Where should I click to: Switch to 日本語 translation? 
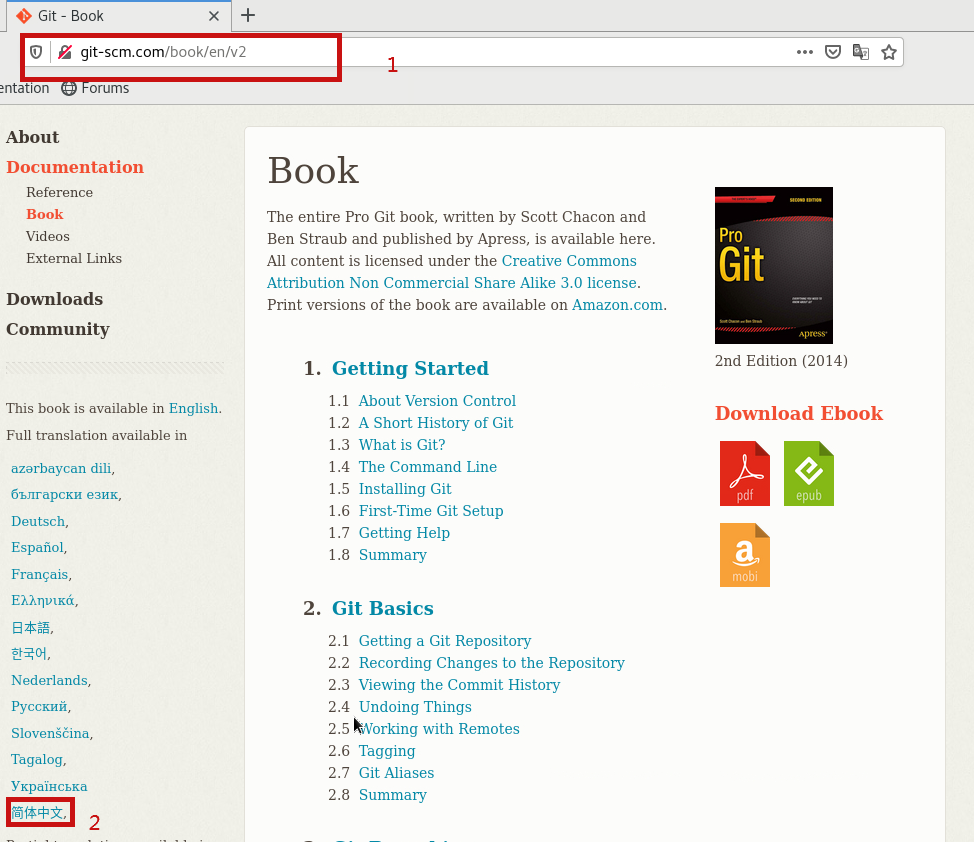30,628
